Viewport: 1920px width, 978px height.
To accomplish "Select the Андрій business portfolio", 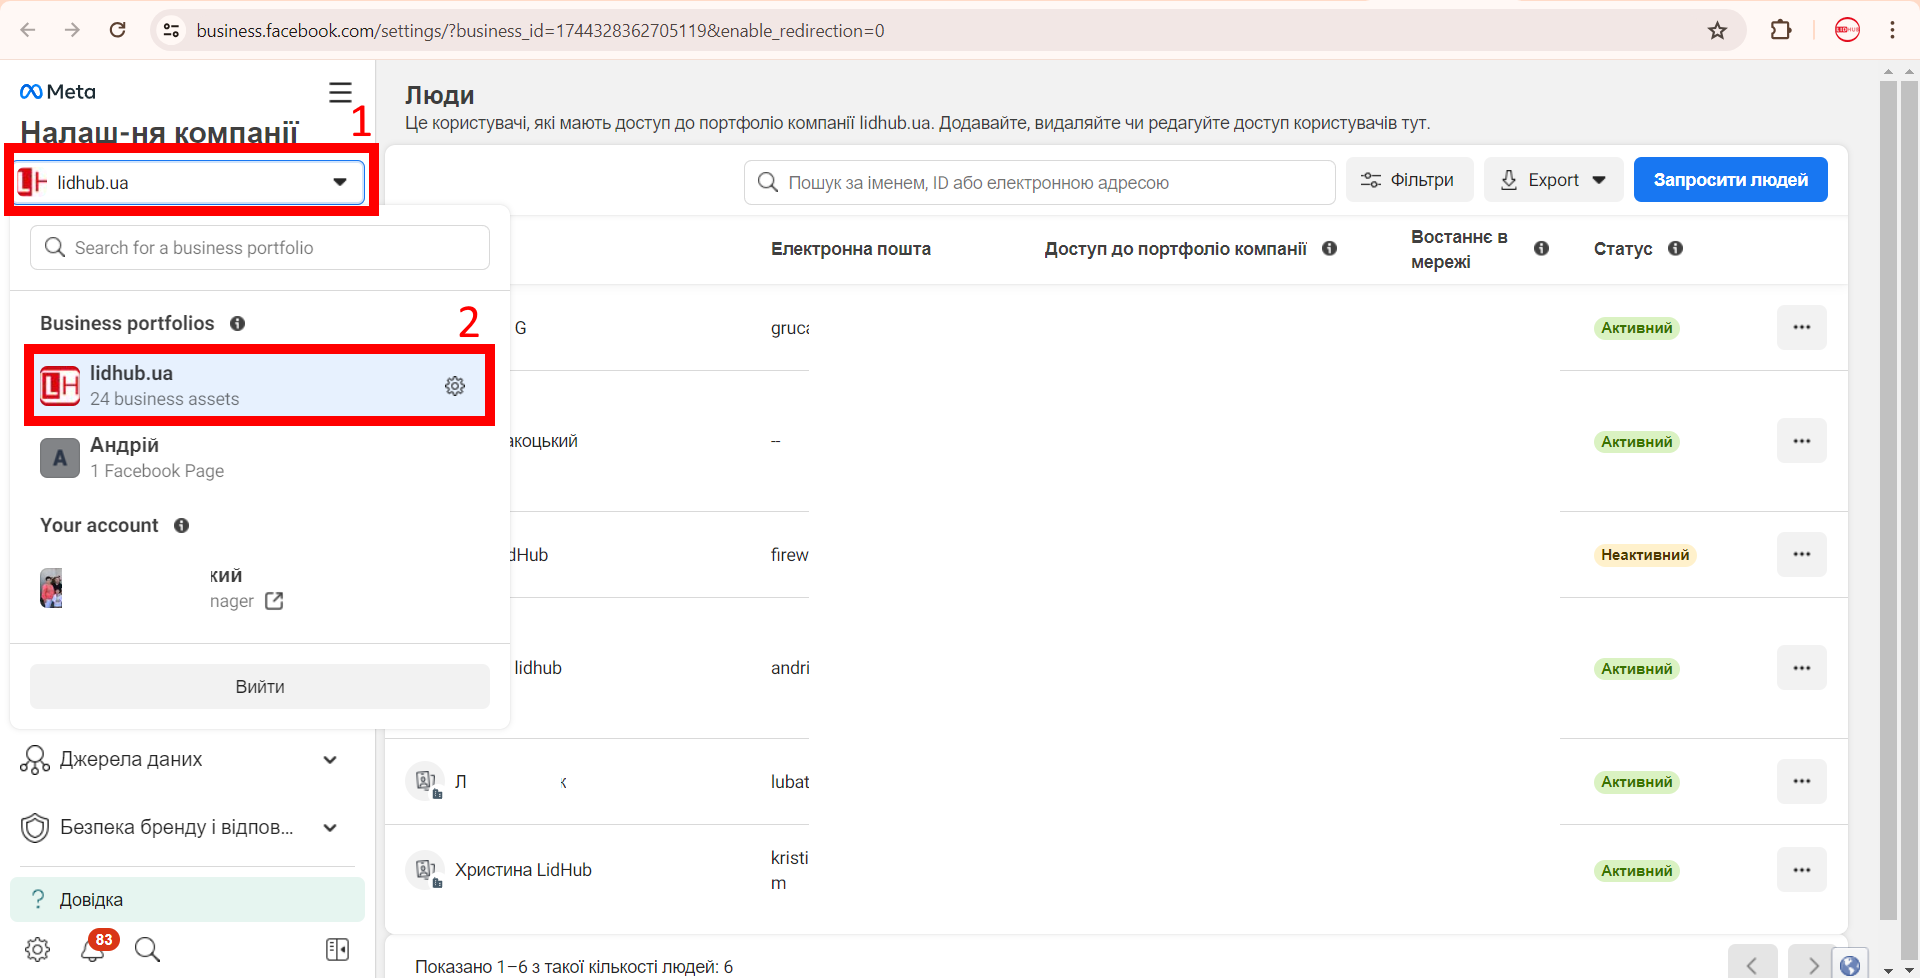I will click(x=260, y=458).
